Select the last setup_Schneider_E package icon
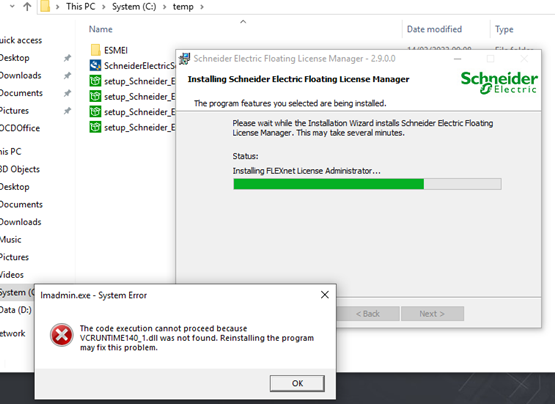The width and height of the screenshot is (555, 404). click(x=95, y=127)
